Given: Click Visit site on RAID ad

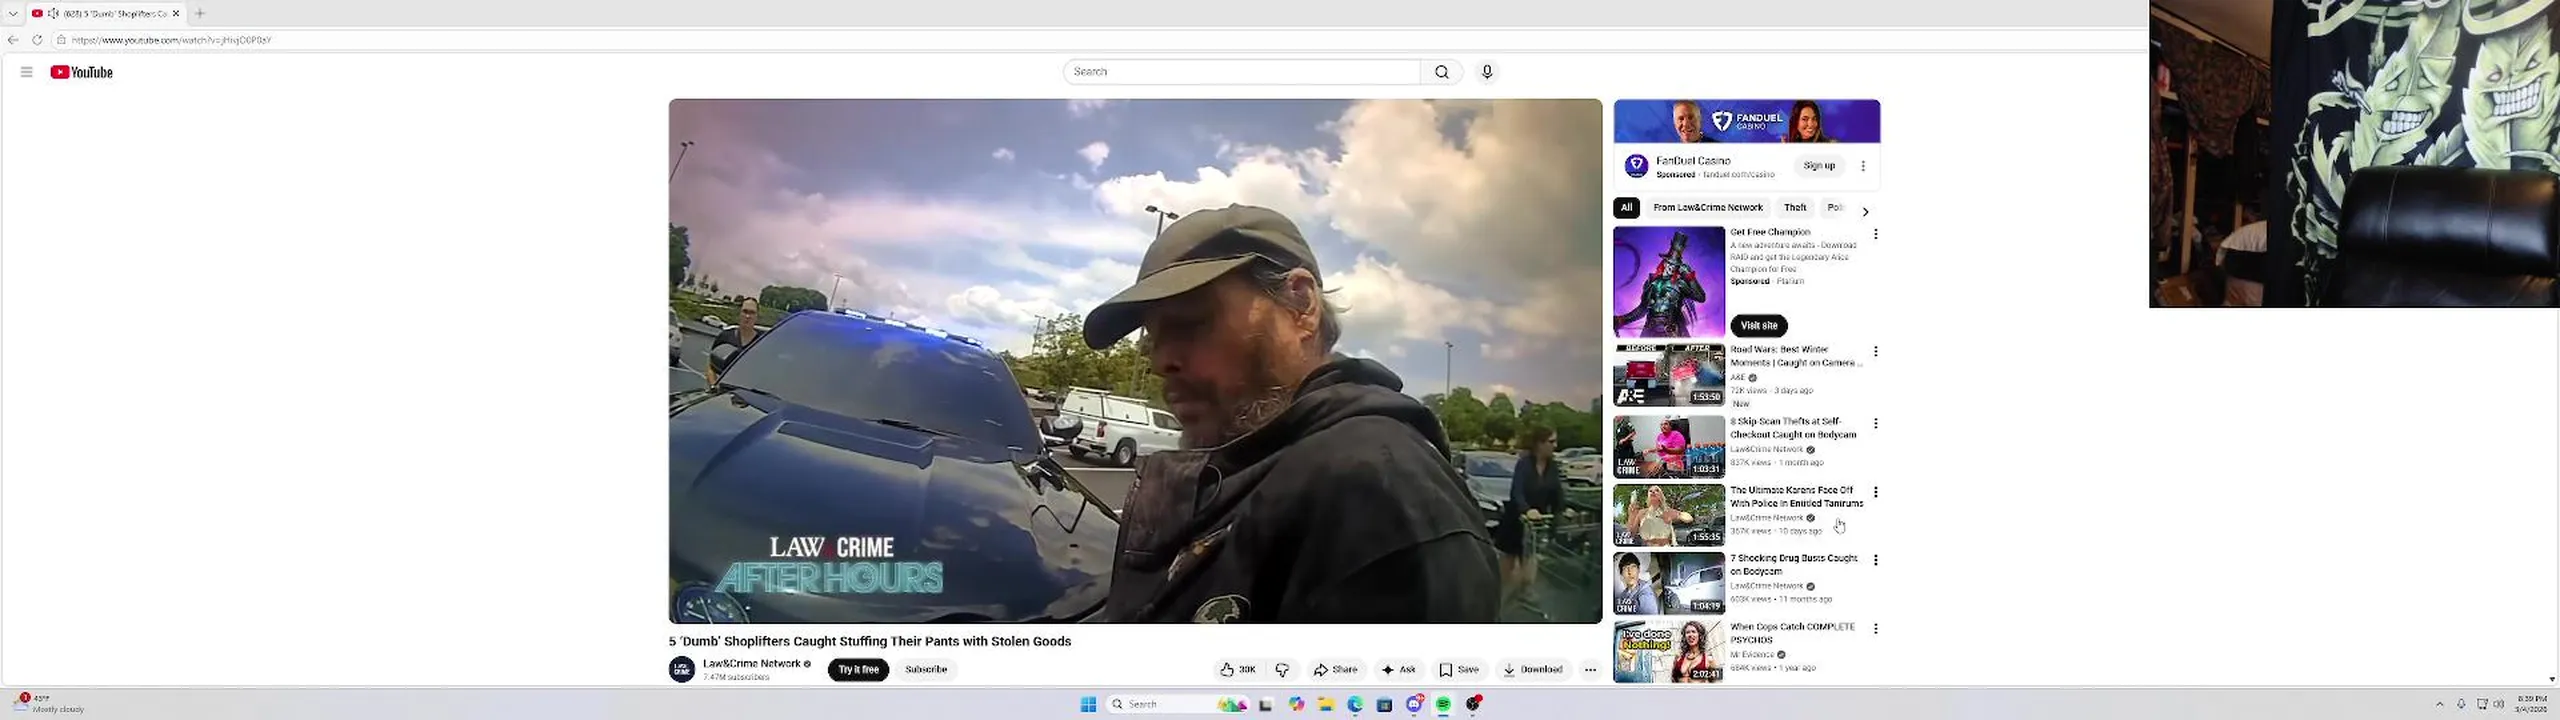Looking at the screenshot, I should (x=1759, y=326).
